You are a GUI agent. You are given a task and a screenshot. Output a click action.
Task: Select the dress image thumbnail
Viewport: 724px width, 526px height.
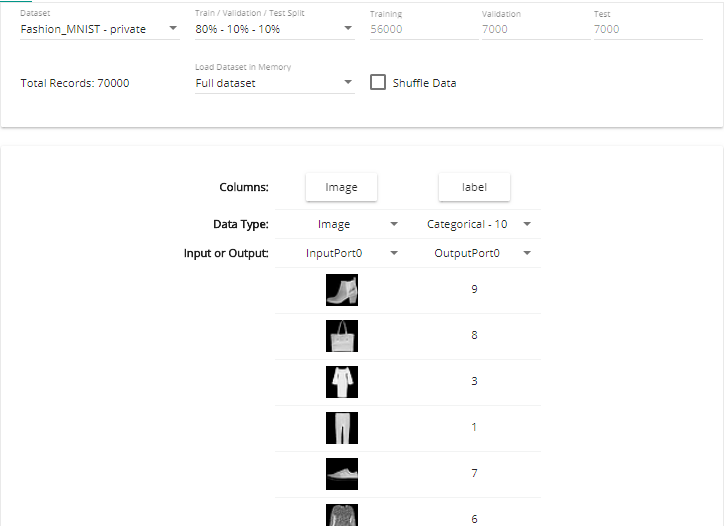pos(342,382)
